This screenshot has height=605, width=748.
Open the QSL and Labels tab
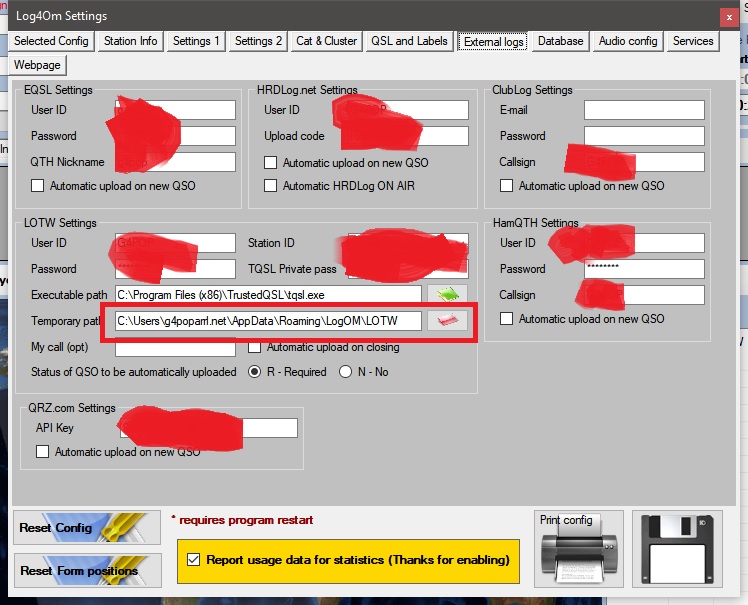(x=409, y=41)
